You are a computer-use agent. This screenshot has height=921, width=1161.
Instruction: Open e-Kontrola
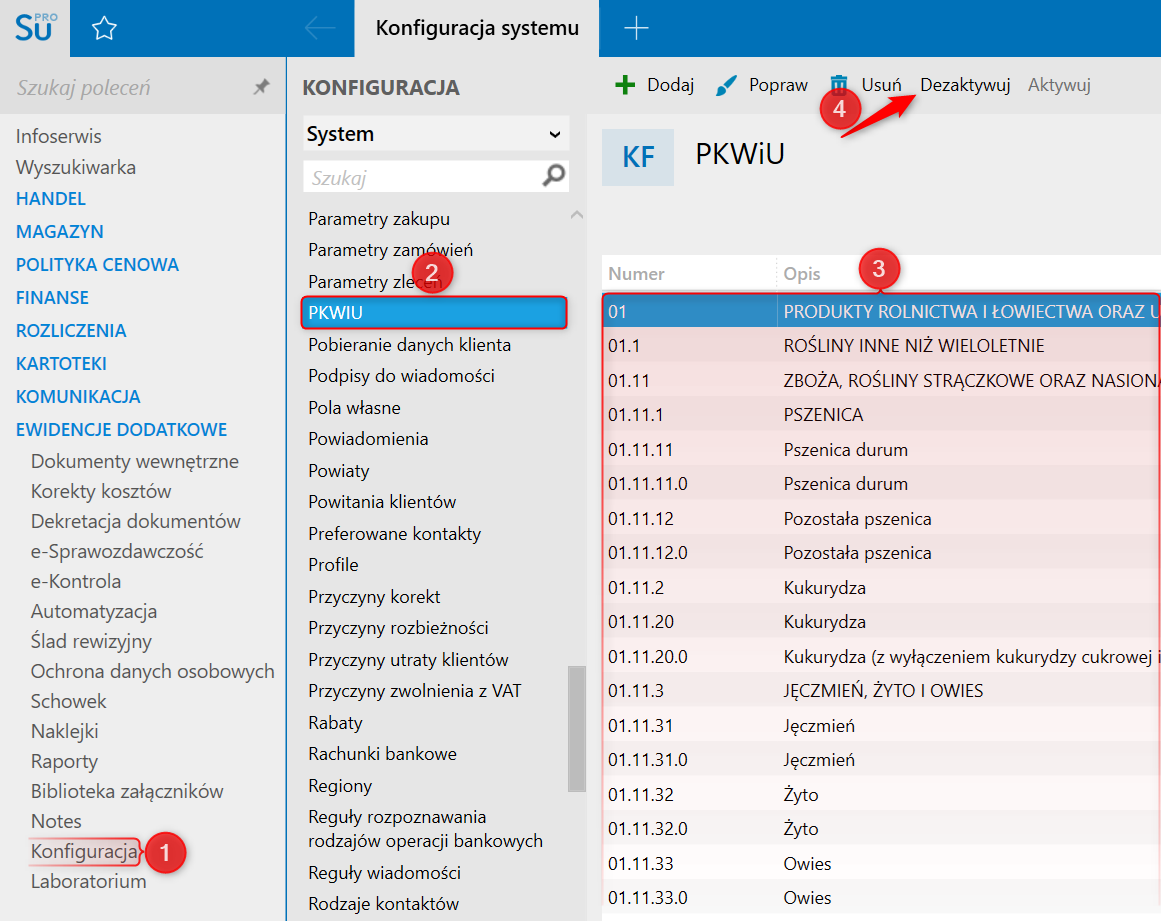pos(76,581)
